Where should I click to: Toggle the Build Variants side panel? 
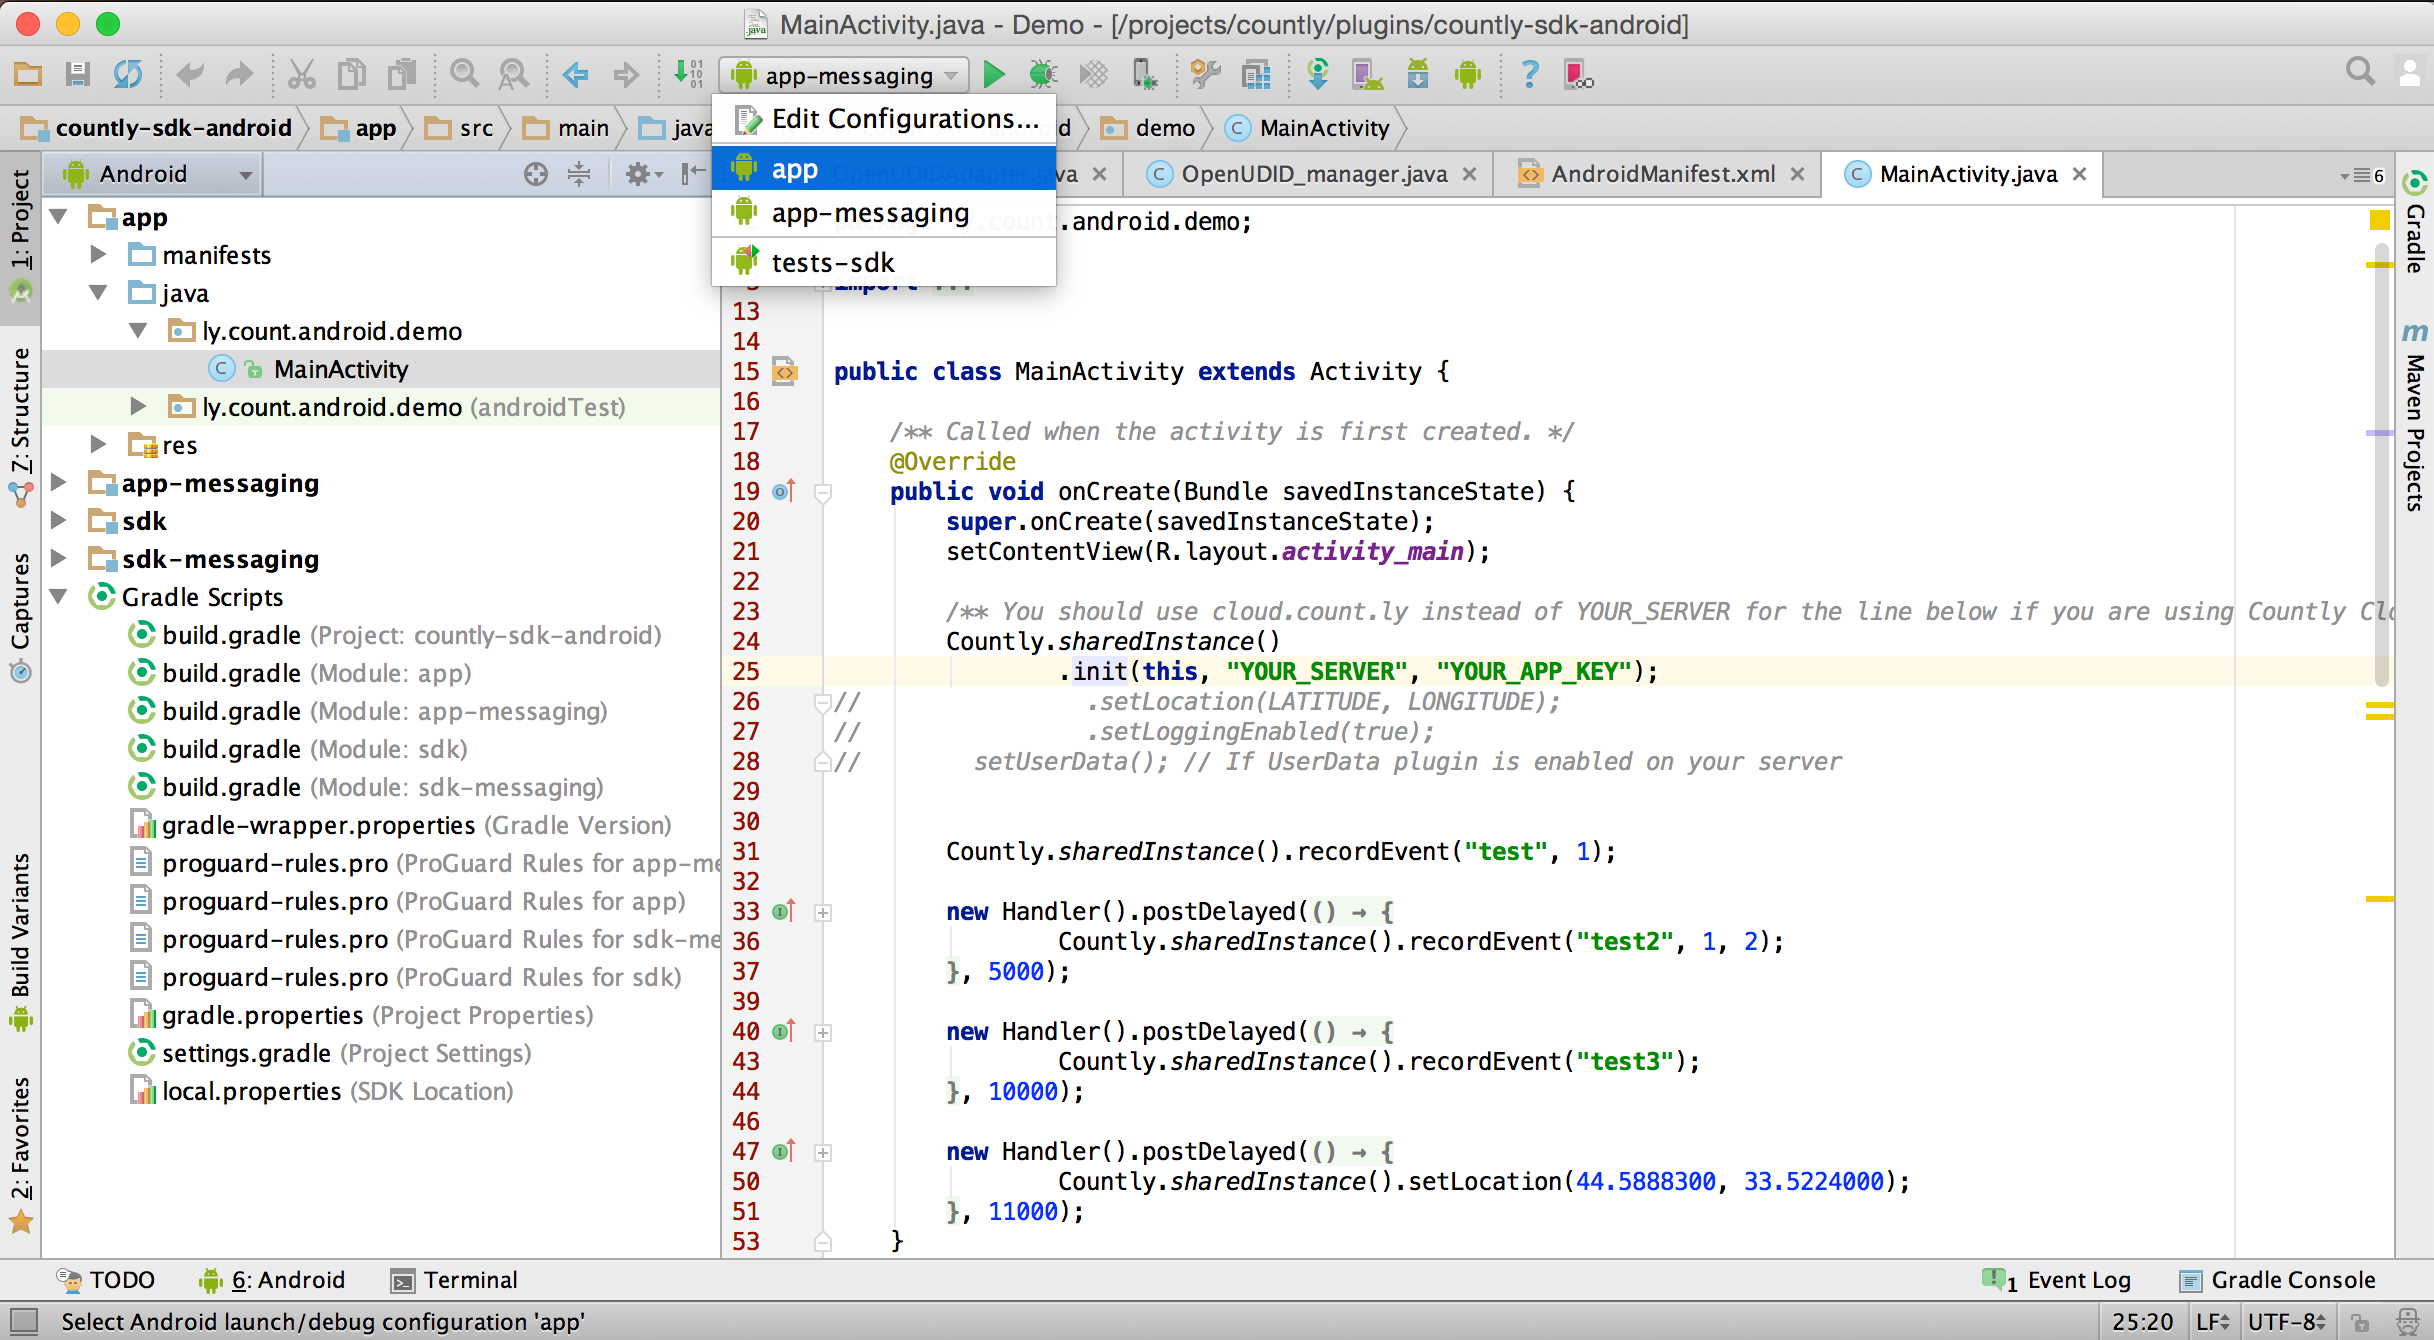[x=20, y=940]
